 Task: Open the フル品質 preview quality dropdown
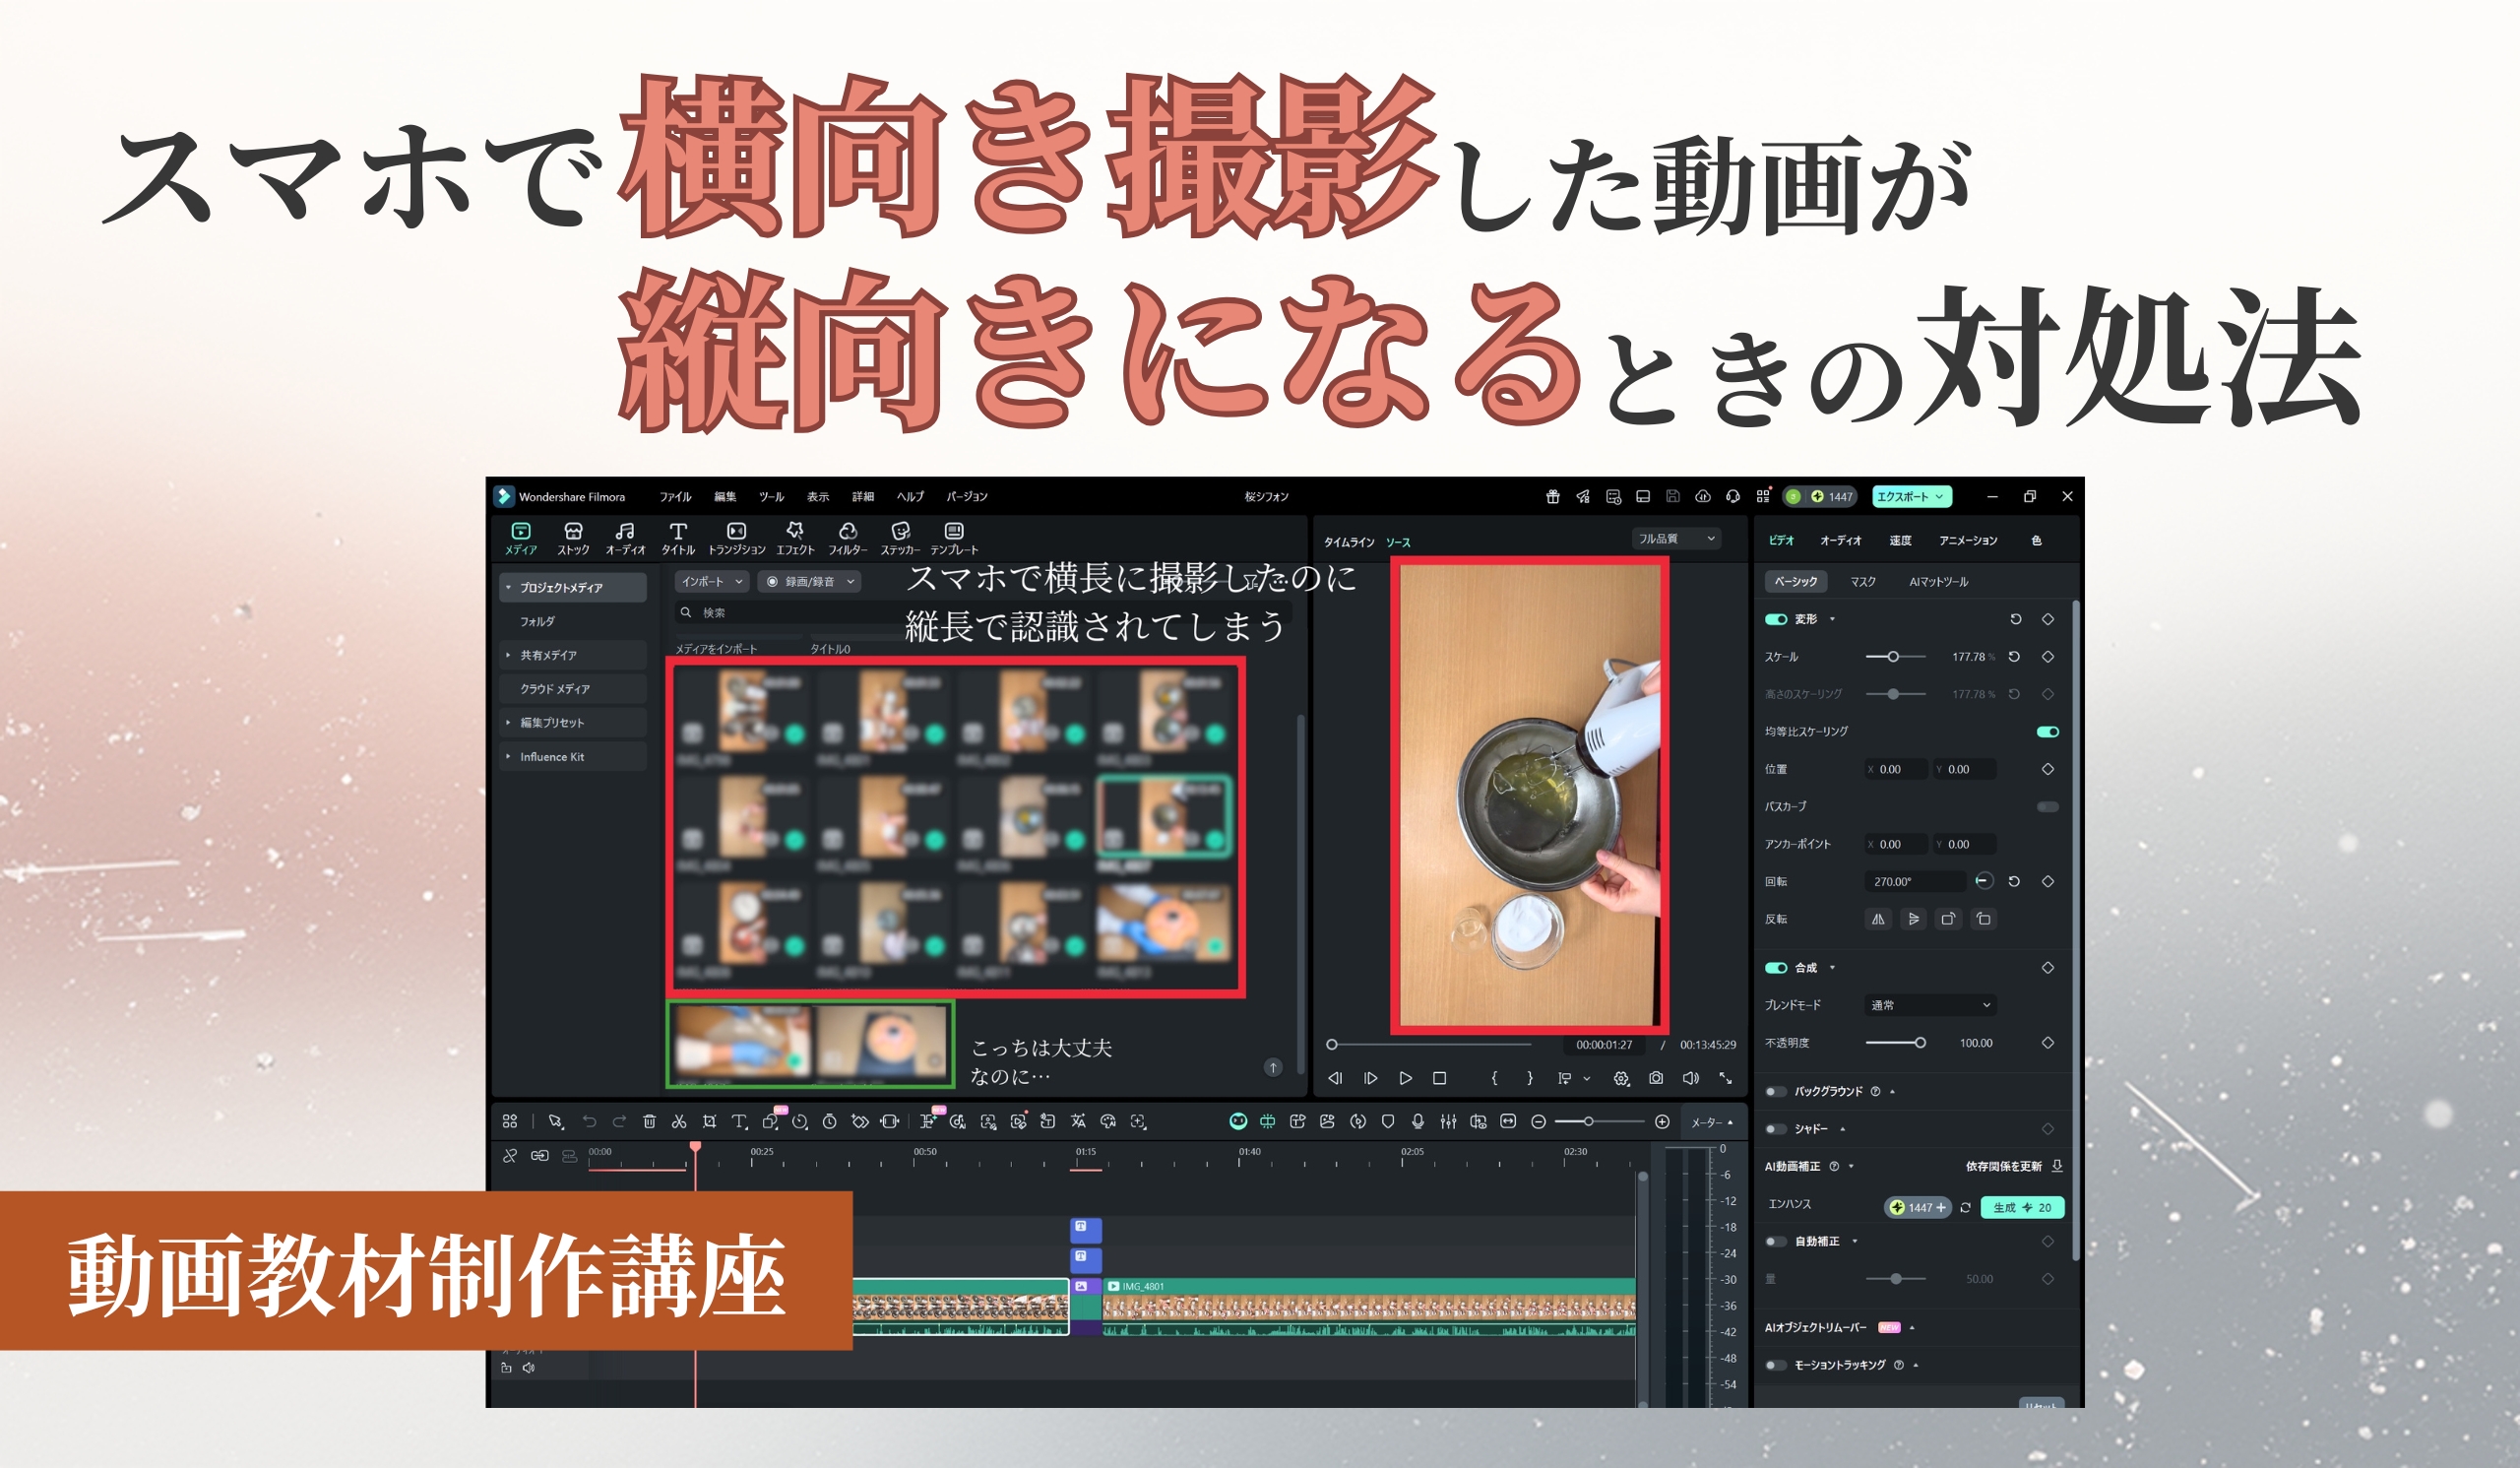(x=1676, y=538)
